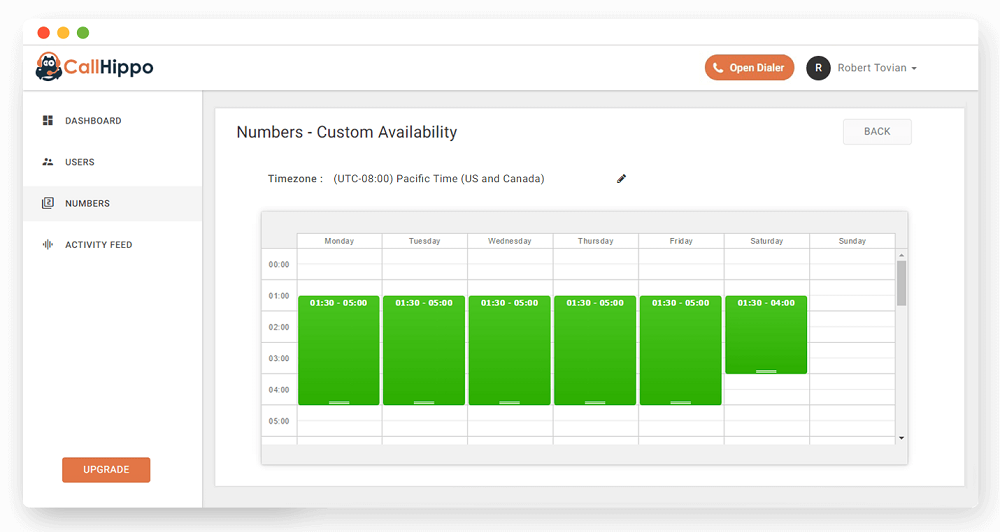
Task: Click the yellow minimize window button
Action: click(x=63, y=33)
